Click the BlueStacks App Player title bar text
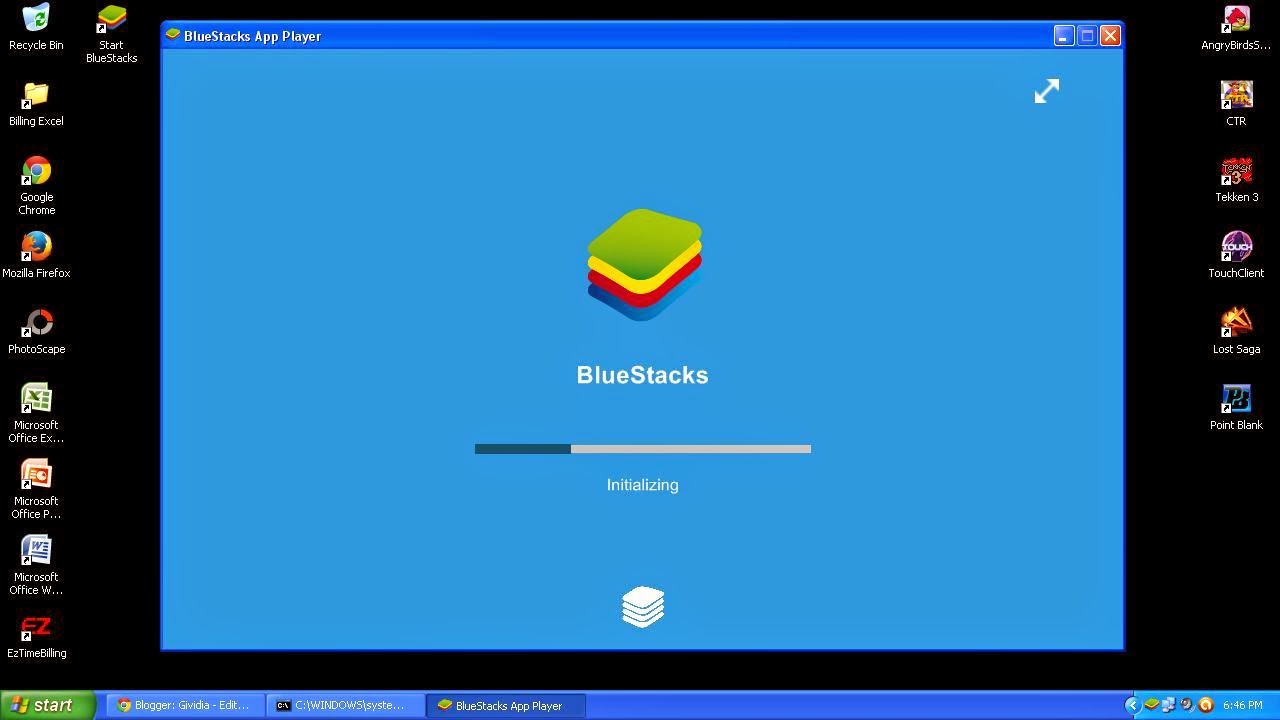Viewport: 1280px width, 720px height. coord(252,36)
